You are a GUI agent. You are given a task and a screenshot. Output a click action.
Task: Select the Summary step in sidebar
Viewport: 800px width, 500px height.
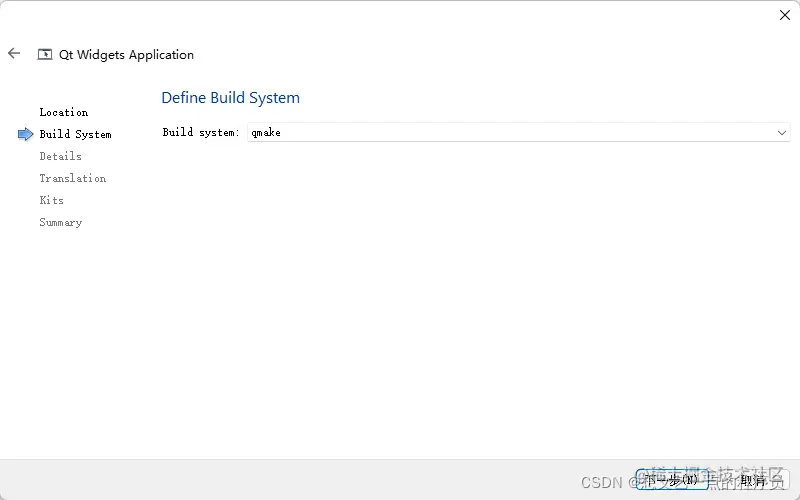pyautogui.click(x=61, y=222)
